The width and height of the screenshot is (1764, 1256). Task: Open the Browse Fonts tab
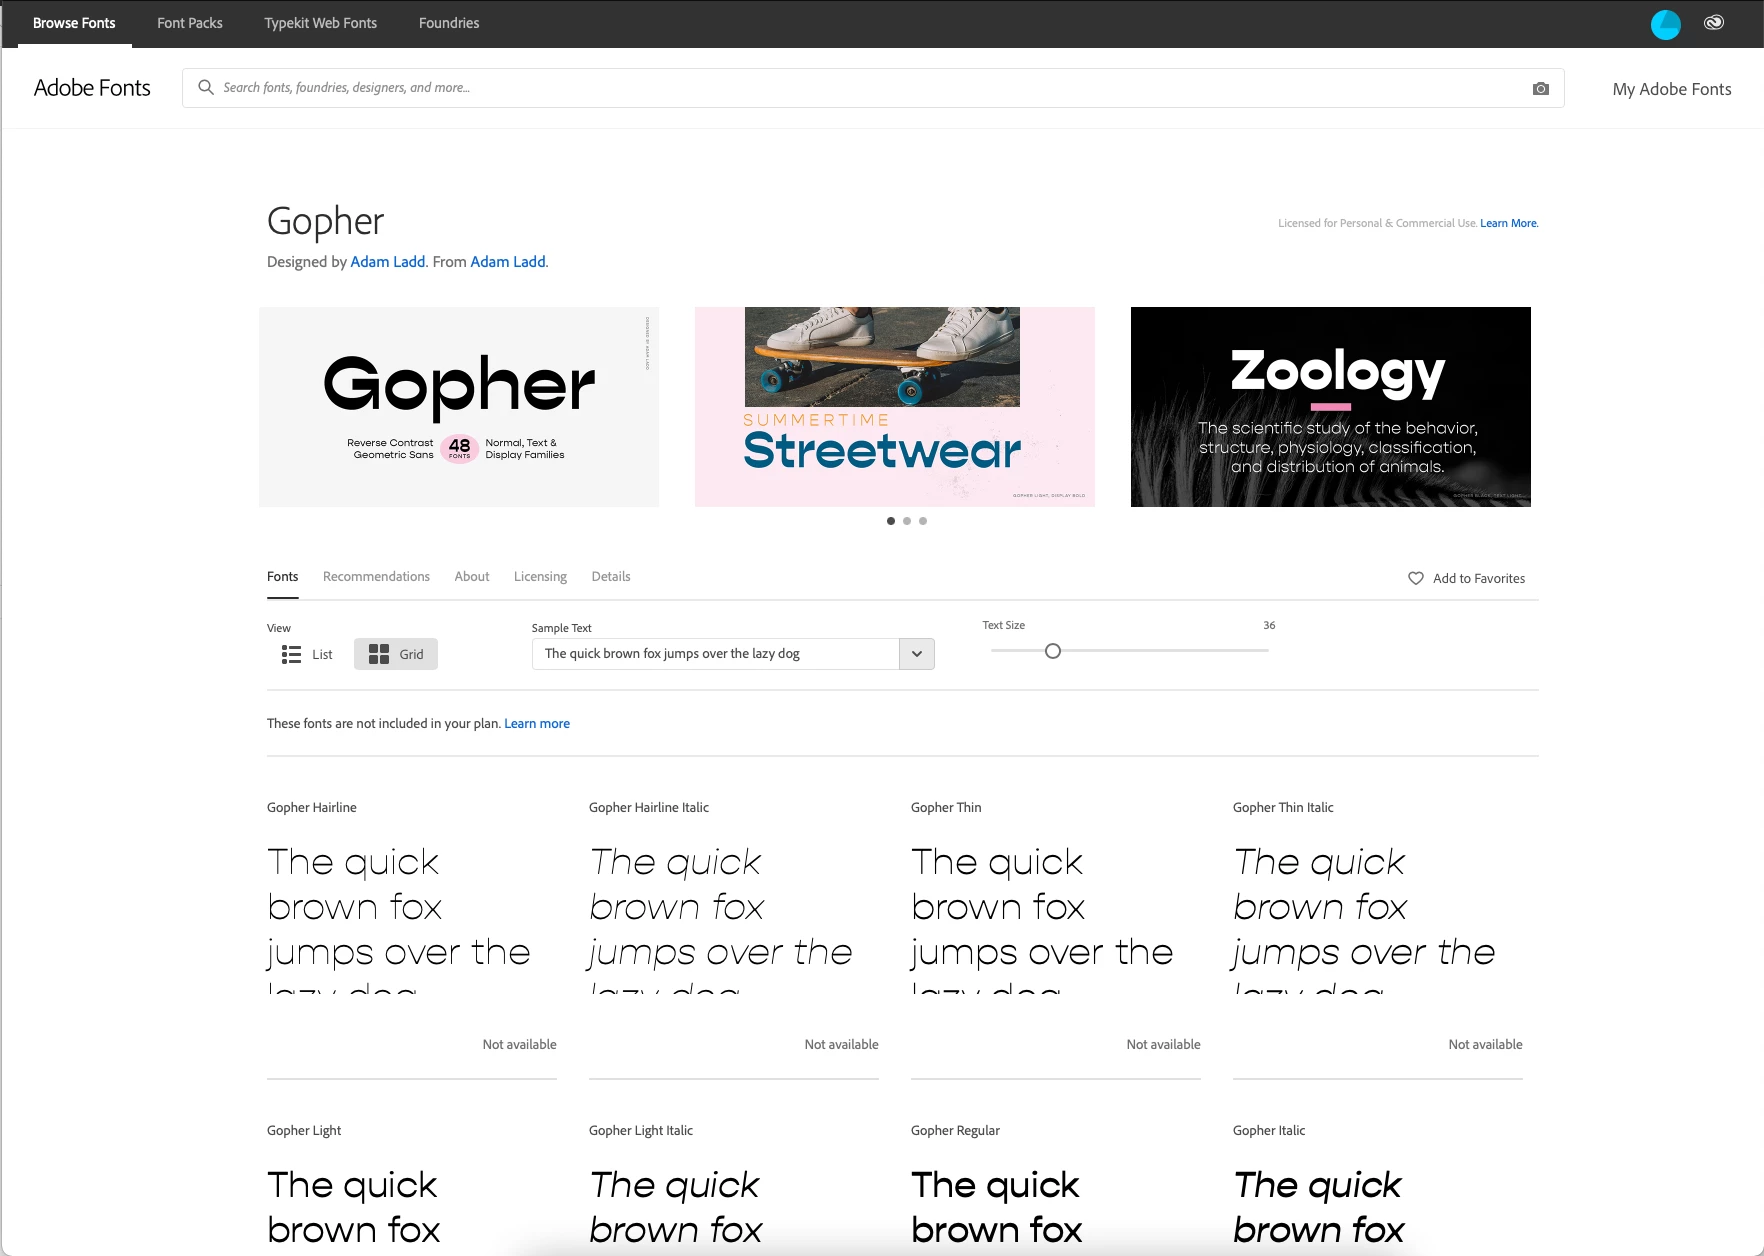(74, 23)
